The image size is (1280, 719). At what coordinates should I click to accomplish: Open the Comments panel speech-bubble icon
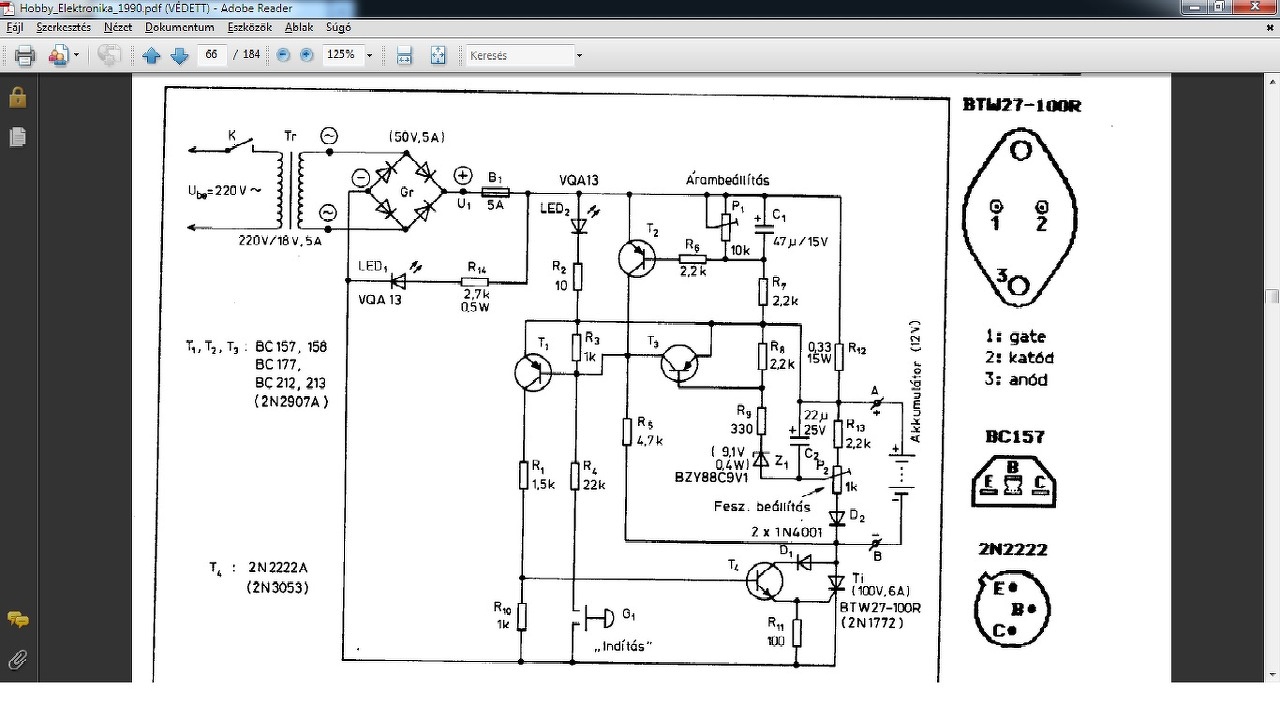(17, 620)
